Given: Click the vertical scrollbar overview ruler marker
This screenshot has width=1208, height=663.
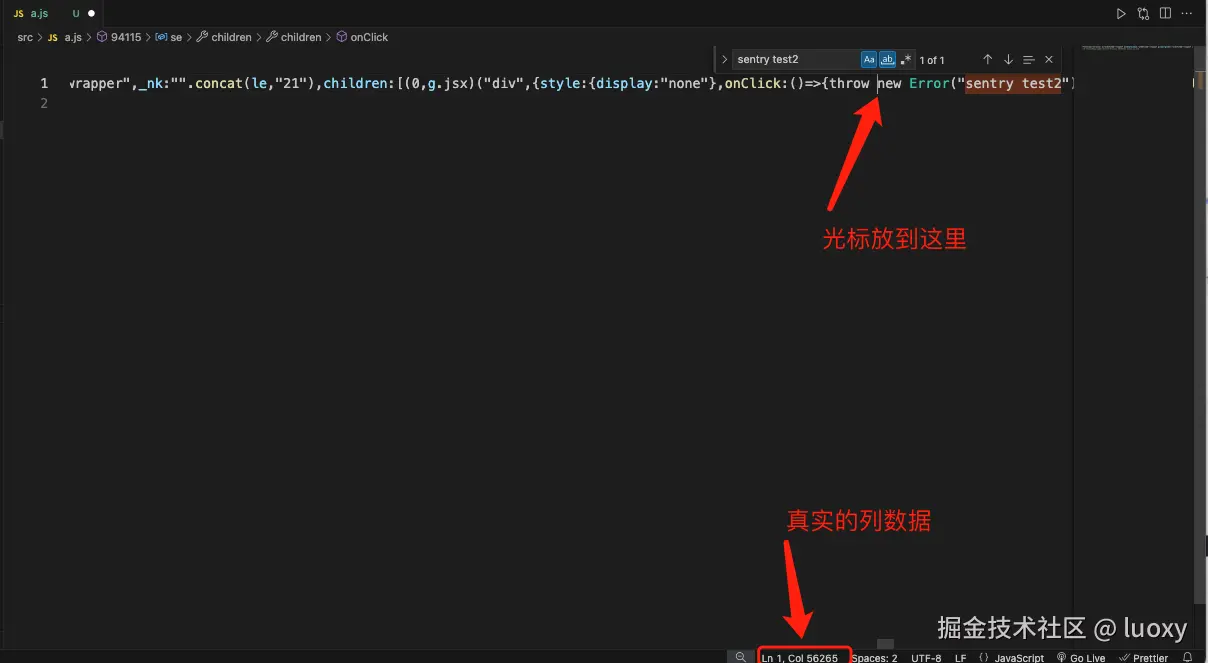Looking at the screenshot, I should point(1200,83).
